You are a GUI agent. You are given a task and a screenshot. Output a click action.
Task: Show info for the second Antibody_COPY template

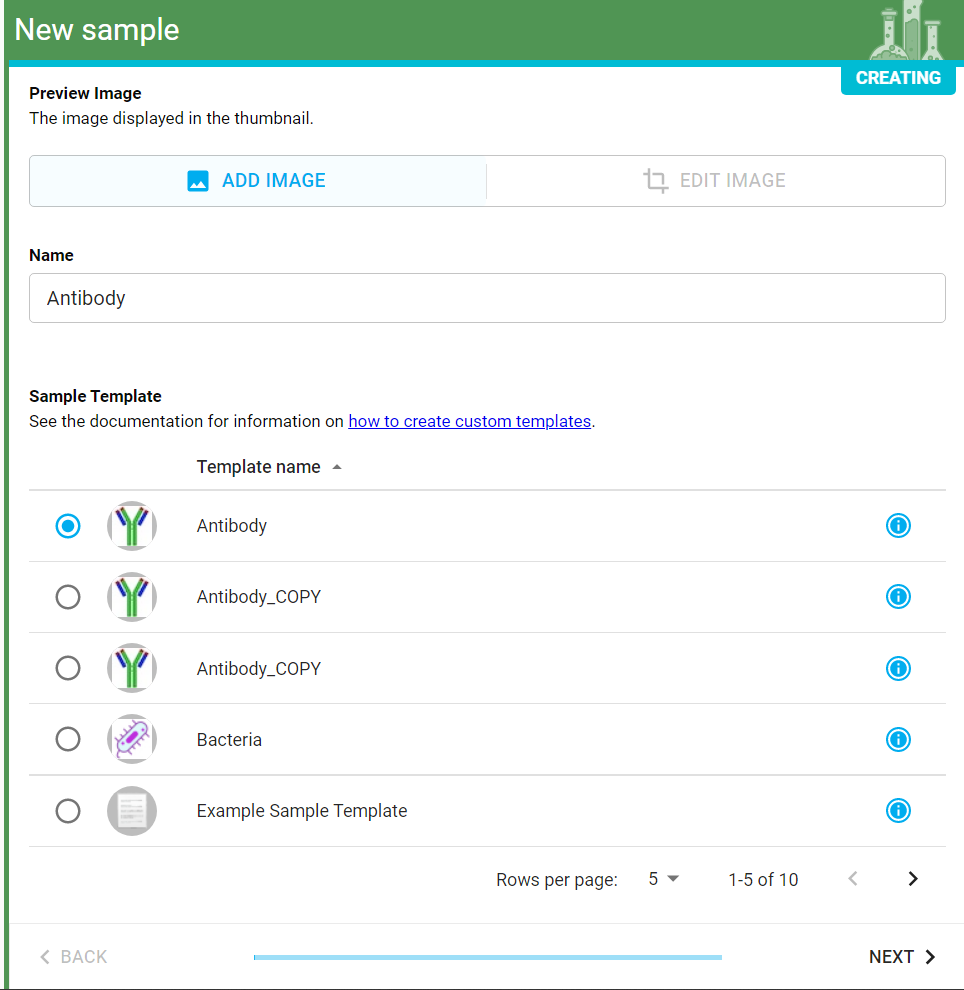tap(898, 668)
